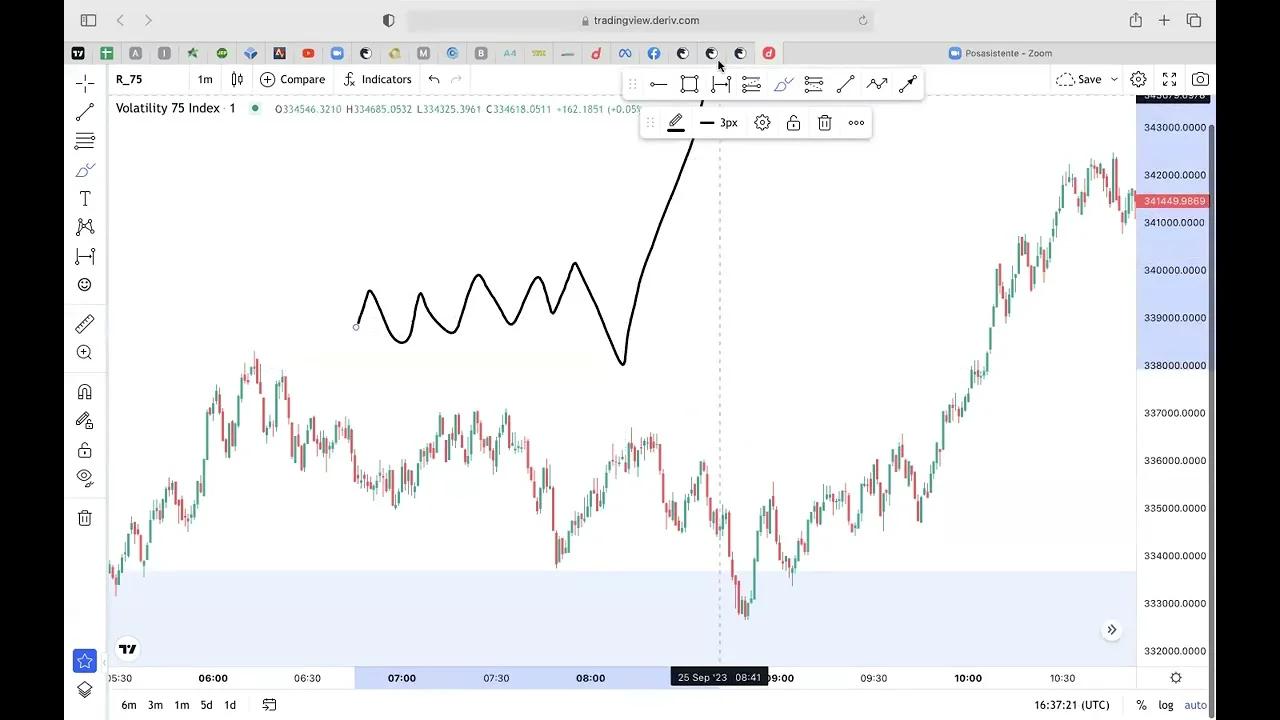Click the Compare button
Viewport: 1280px width, 720px height.
pos(293,79)
